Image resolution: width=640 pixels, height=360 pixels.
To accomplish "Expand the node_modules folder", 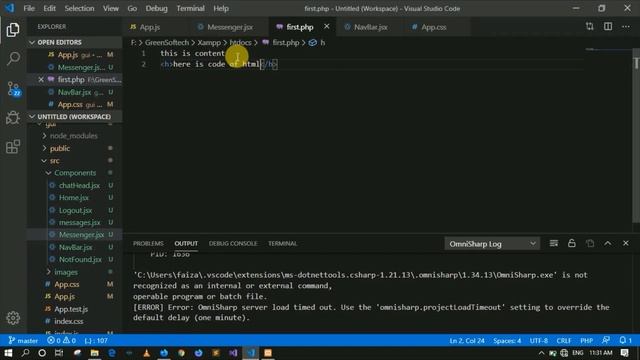I will (x=73, y=136).
